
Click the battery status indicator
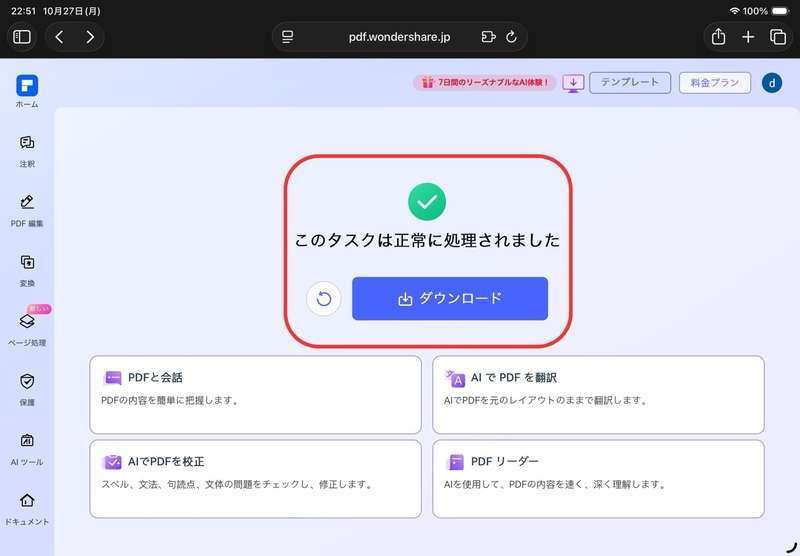click(x=780, y=11)
